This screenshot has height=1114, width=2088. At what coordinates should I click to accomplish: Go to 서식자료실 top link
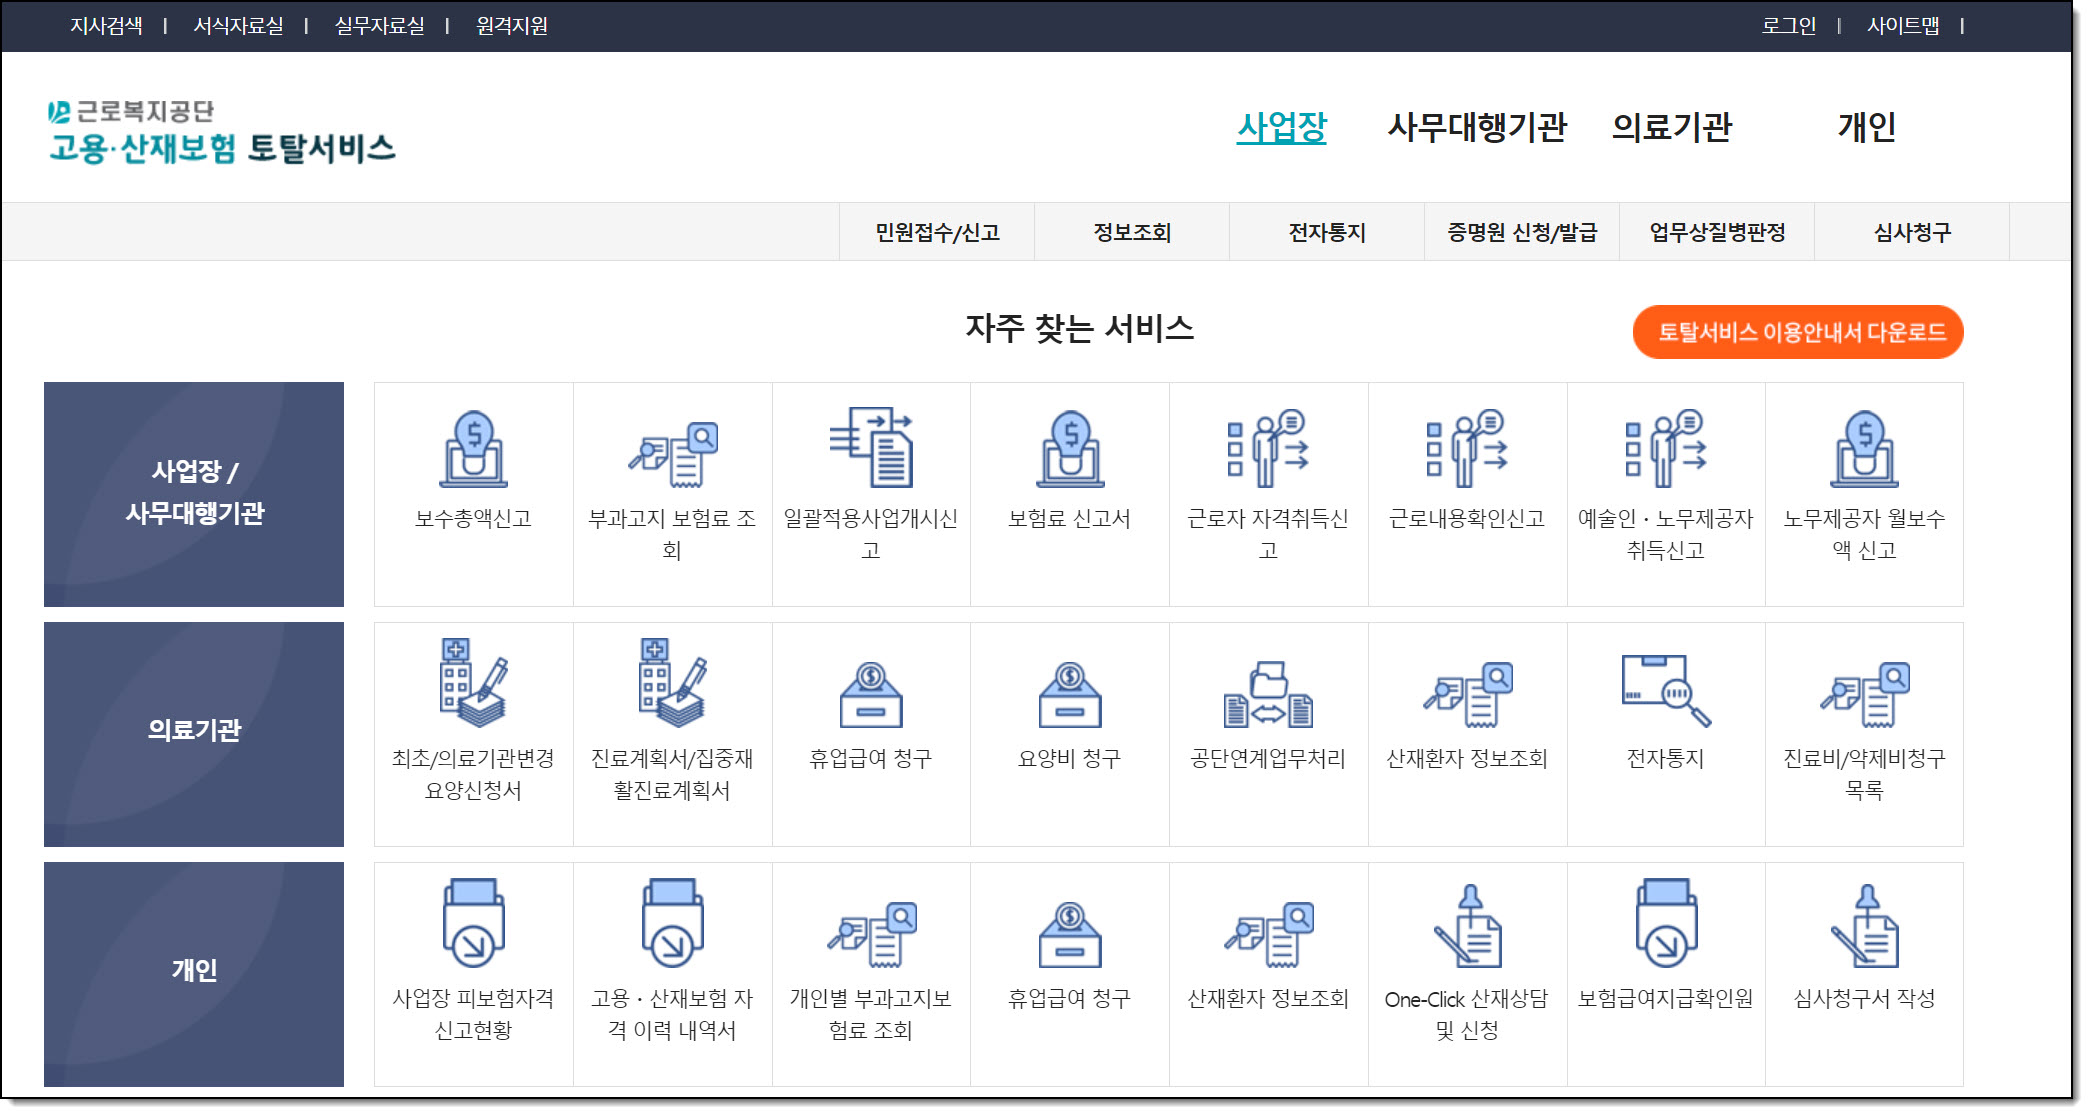point(238,26)
